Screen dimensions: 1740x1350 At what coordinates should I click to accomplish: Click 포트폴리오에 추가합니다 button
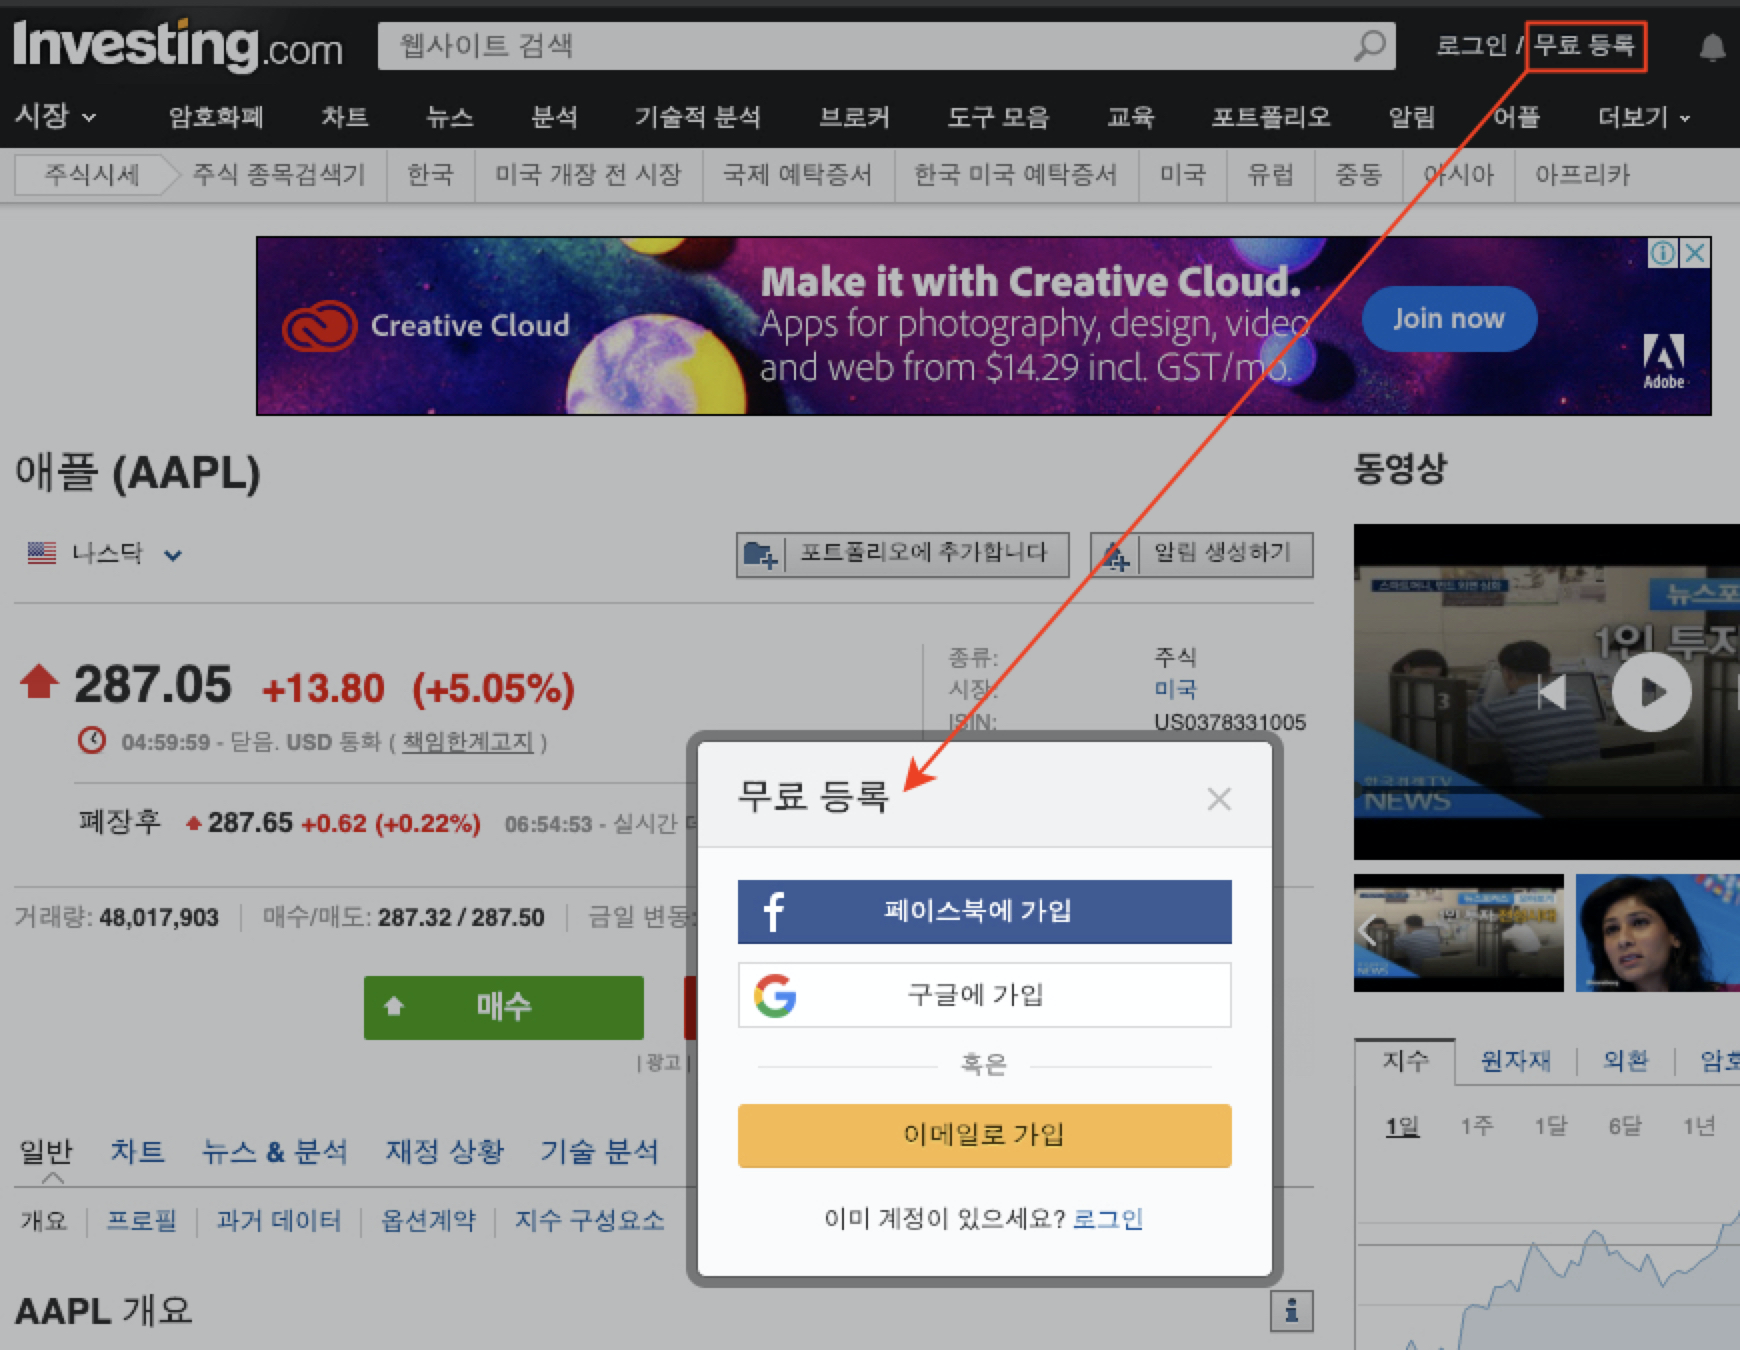[903, 554]
